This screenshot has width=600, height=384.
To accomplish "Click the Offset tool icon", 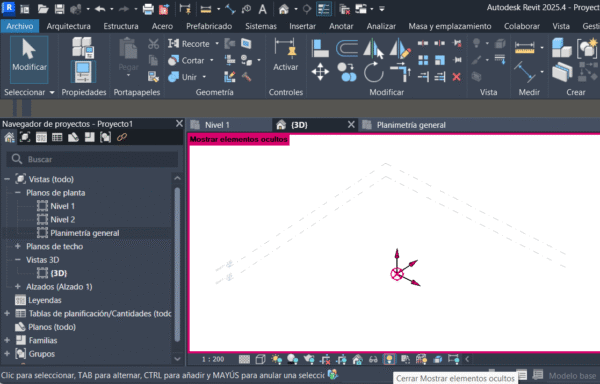I will (x=347, y=48).
